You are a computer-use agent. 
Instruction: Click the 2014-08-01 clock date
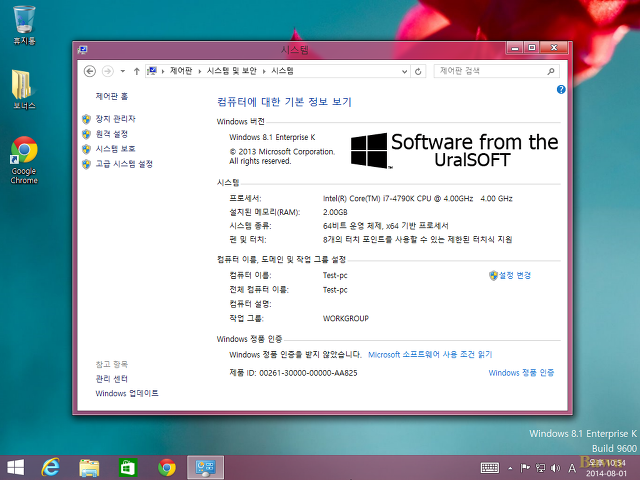pyautogui.click(x=607, y=473)
